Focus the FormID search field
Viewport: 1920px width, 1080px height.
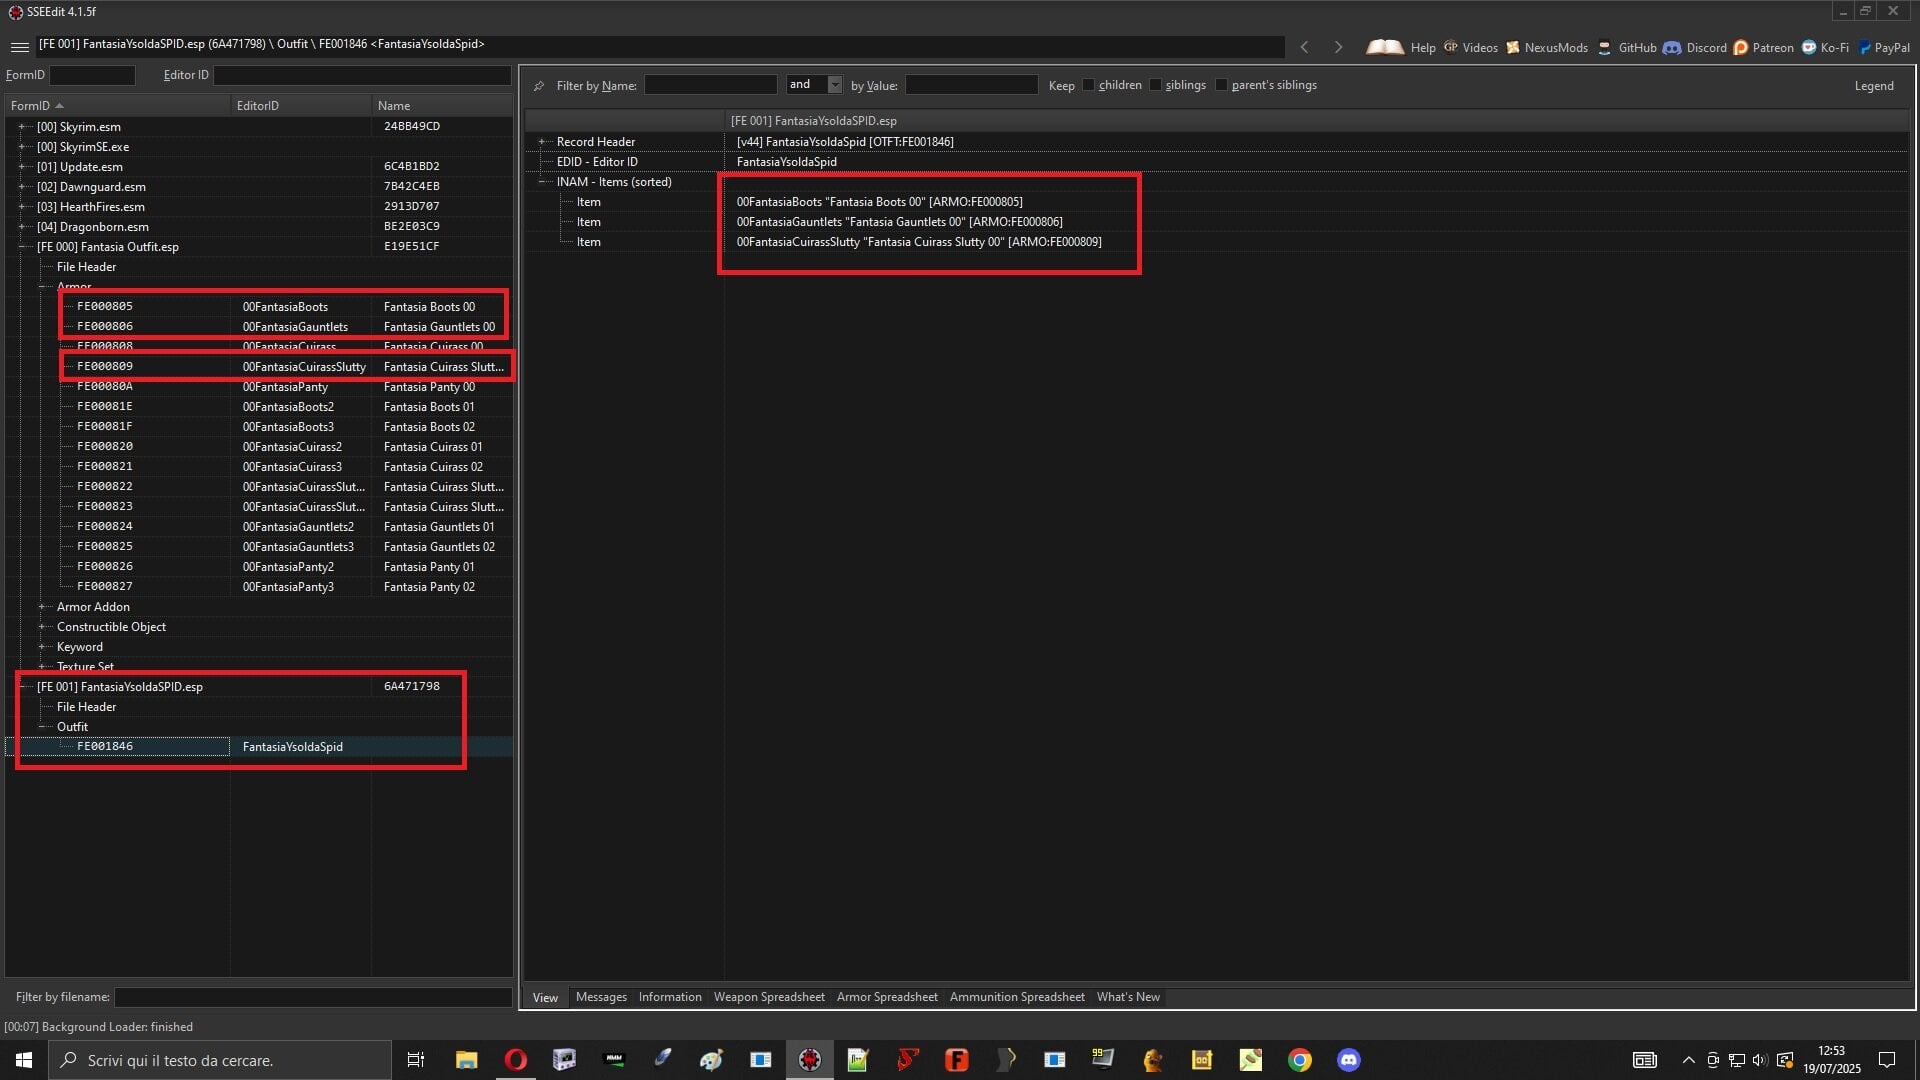click(x=92, y=75)
